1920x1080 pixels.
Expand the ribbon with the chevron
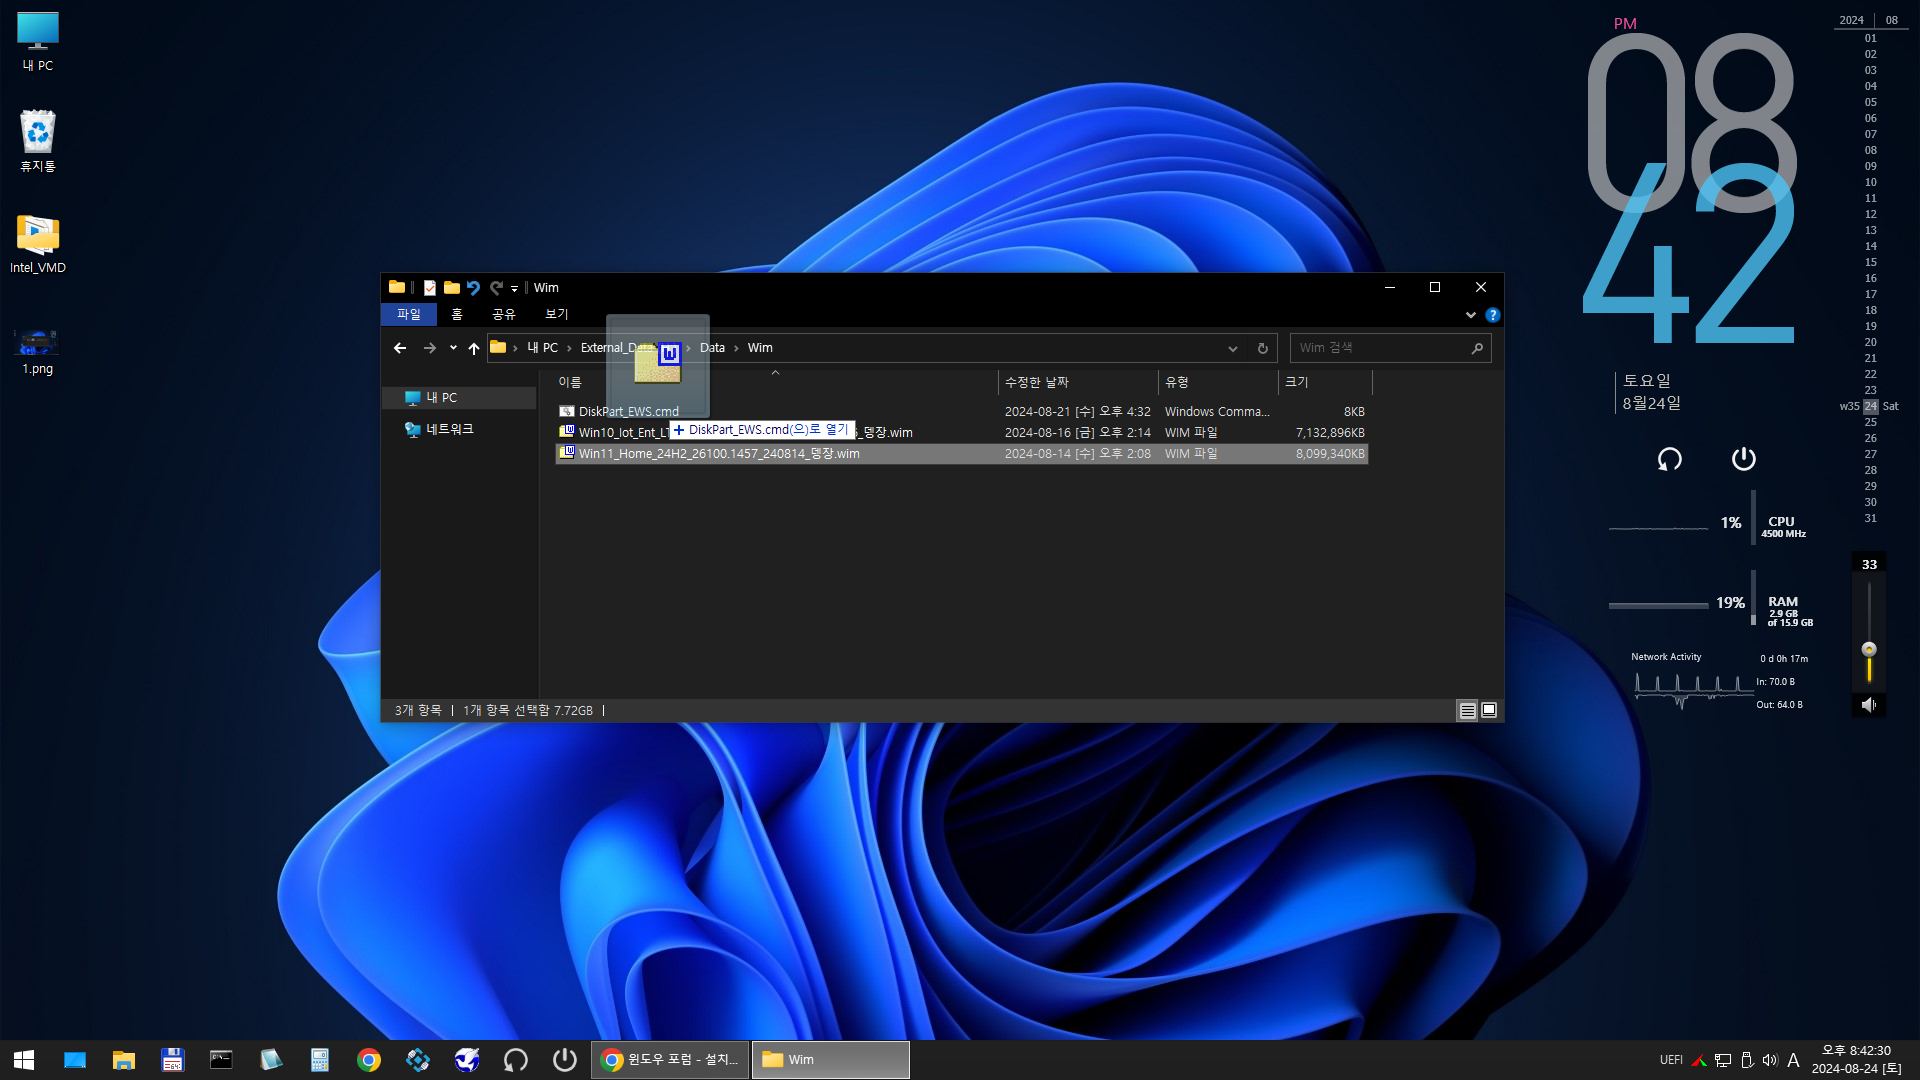point(1471,315)
